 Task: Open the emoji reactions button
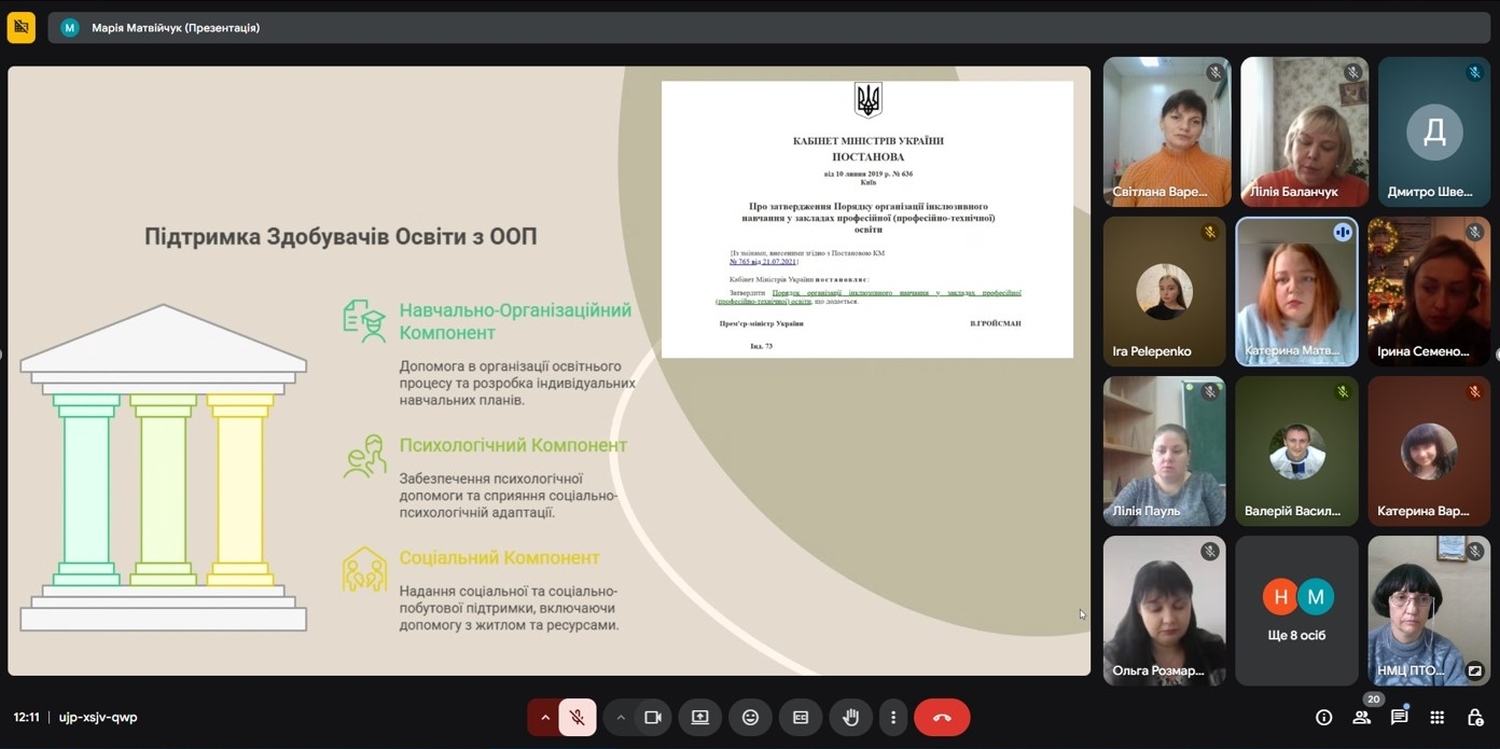tap(750, 717)
